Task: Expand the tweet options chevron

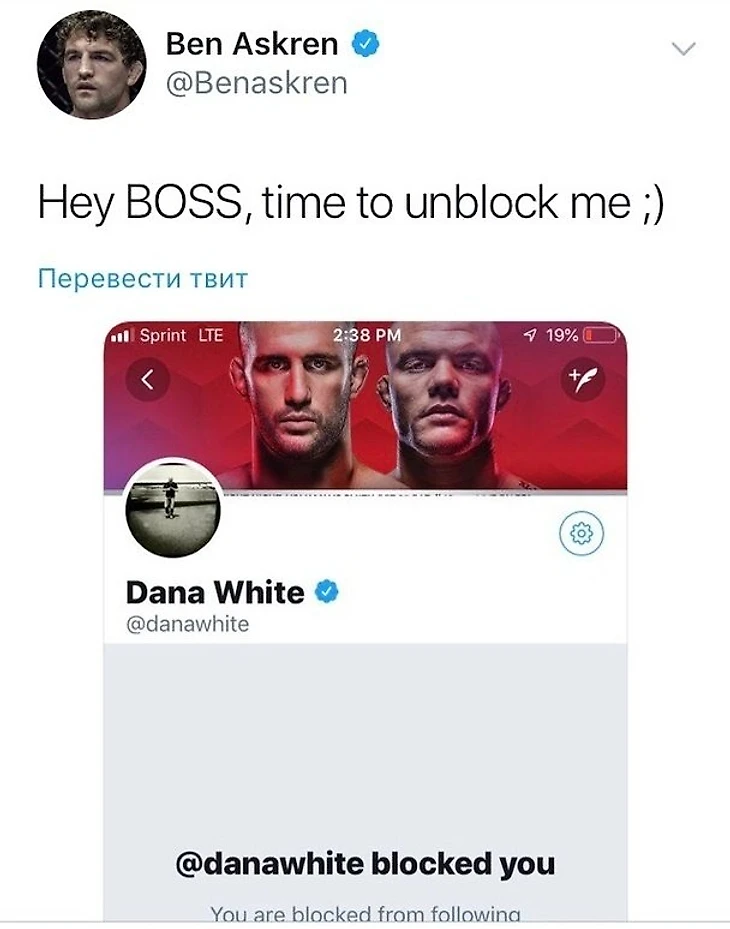Action: [684, 49]
